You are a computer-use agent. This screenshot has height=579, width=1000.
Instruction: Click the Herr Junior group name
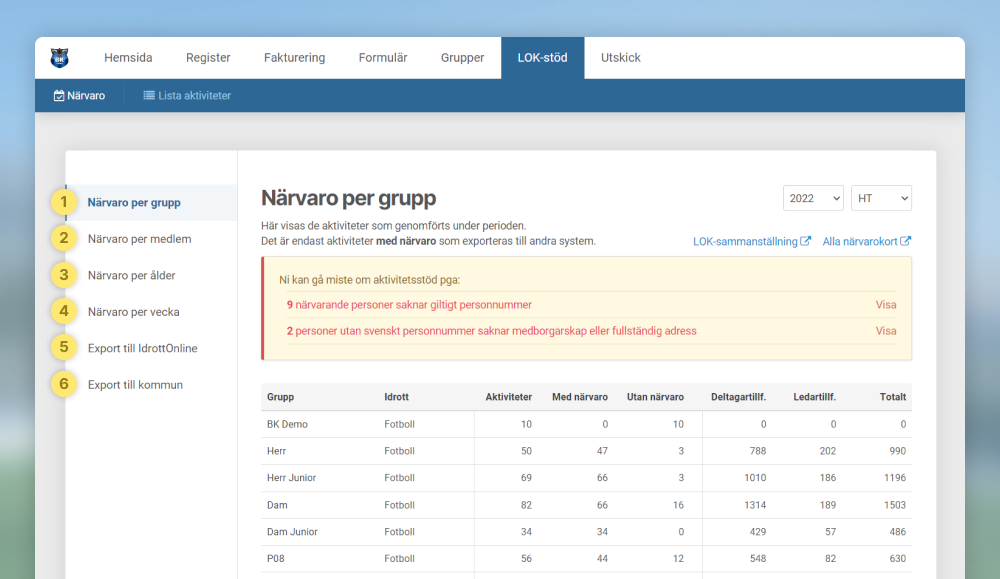(x=291, y=478)
